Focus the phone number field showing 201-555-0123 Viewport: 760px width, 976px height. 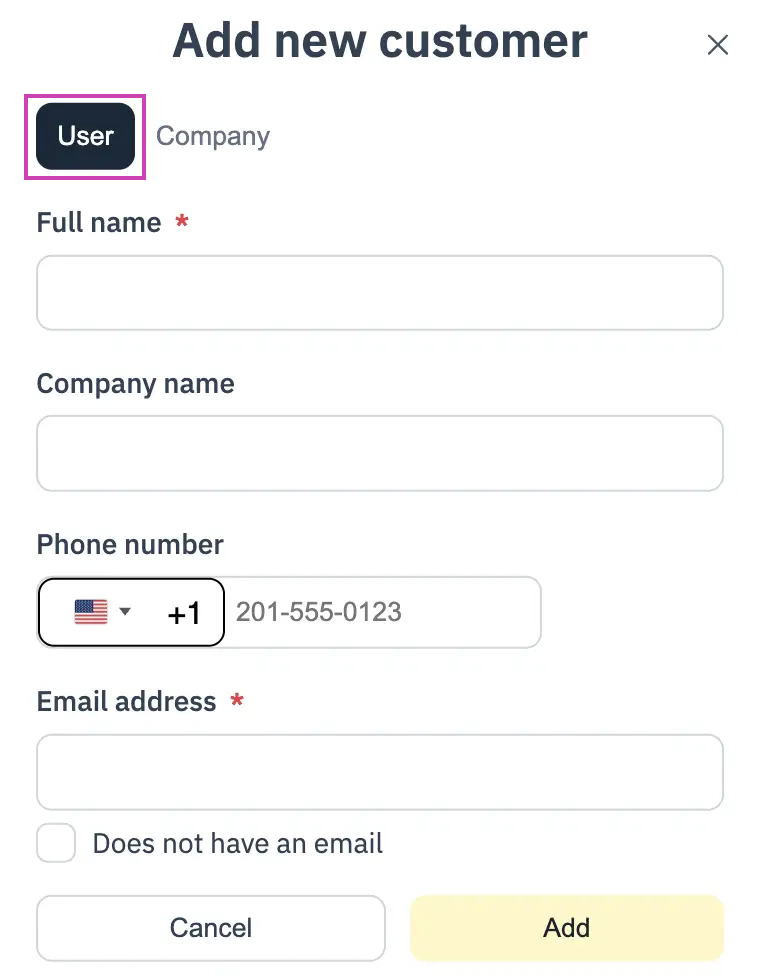point(382,612)
